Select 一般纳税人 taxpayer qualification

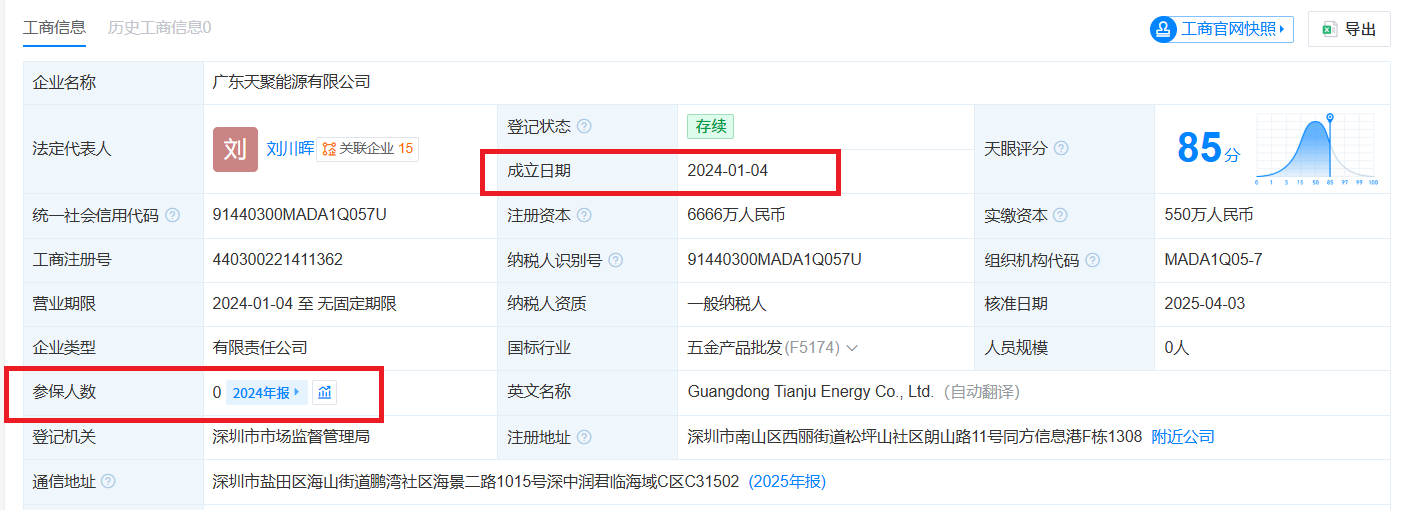727,304
